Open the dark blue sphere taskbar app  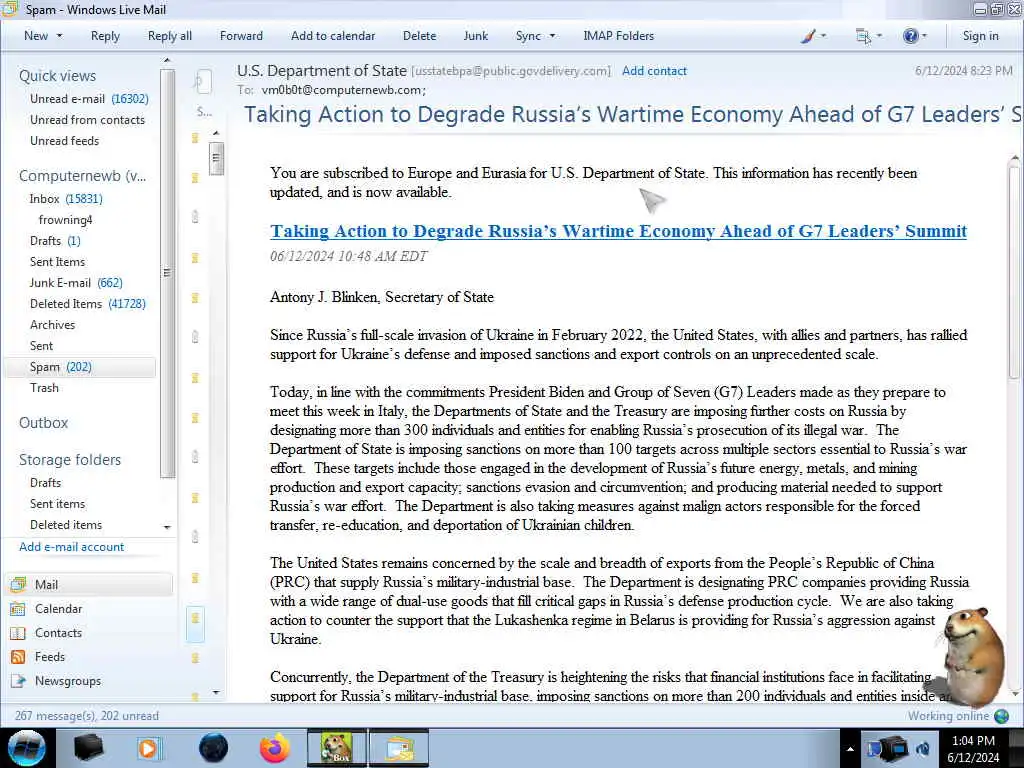pyautogui.click(x=213, y=748)
